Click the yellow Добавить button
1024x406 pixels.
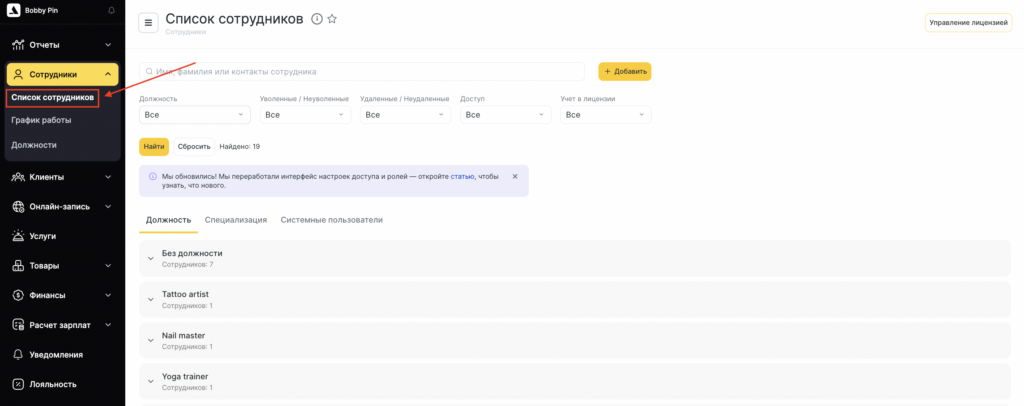point(625,72)
